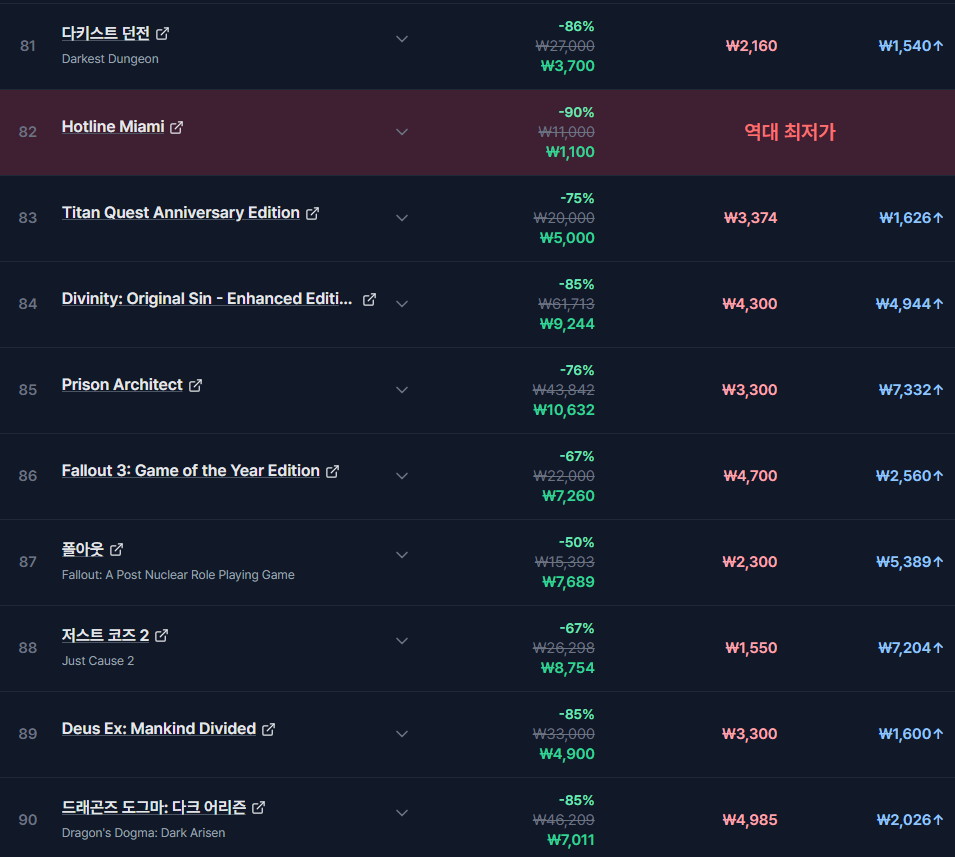The image size is (955, 857).
Task: Click the ₩4,700 lowest price
Action: pos(750,476)
